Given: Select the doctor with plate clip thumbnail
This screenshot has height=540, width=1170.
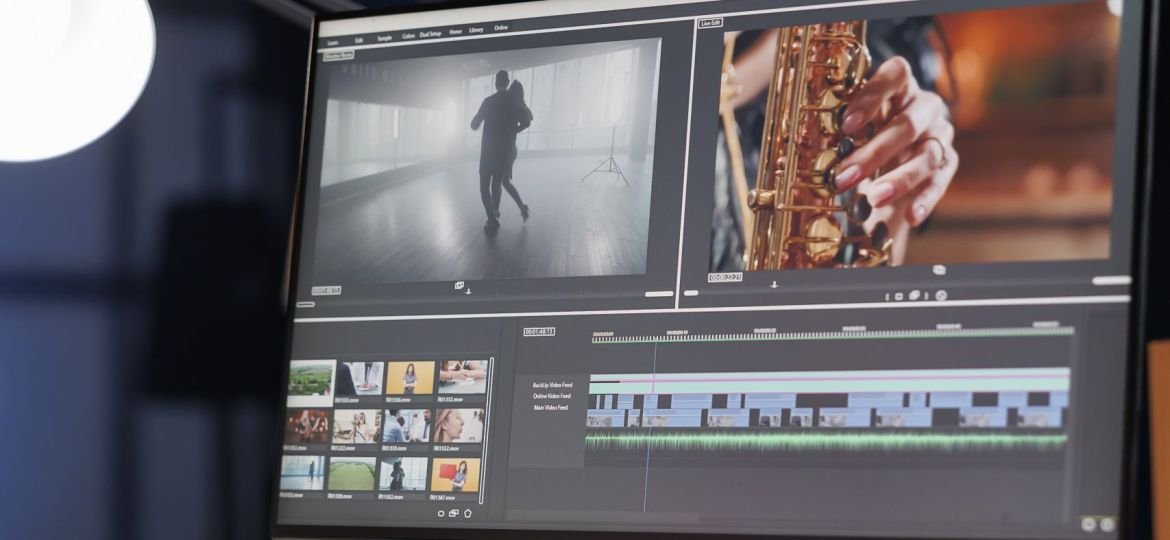Looking at the screenshot, I should point(359,378).
